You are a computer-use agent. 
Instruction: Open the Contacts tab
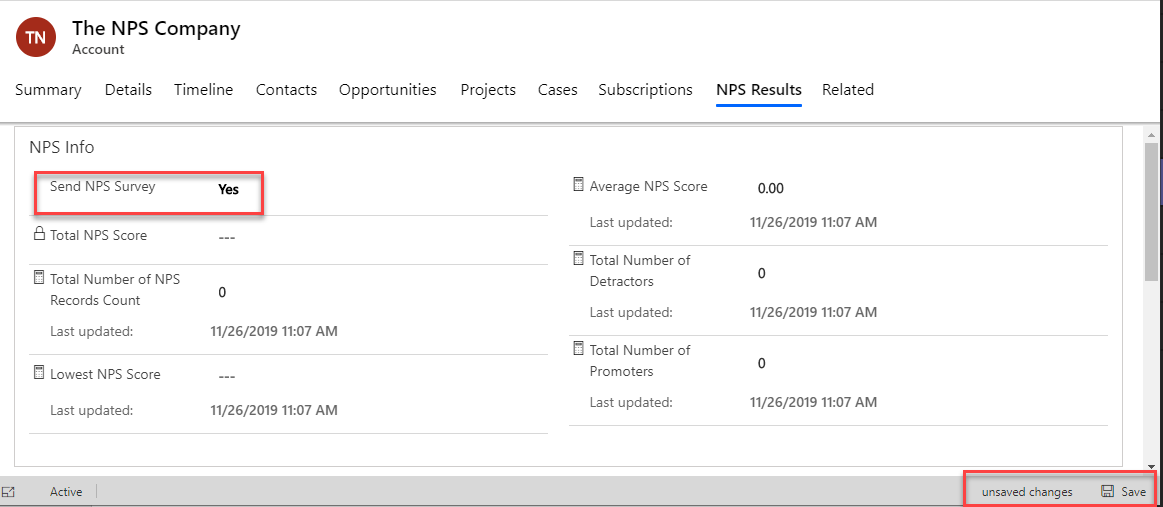[286, 90]
